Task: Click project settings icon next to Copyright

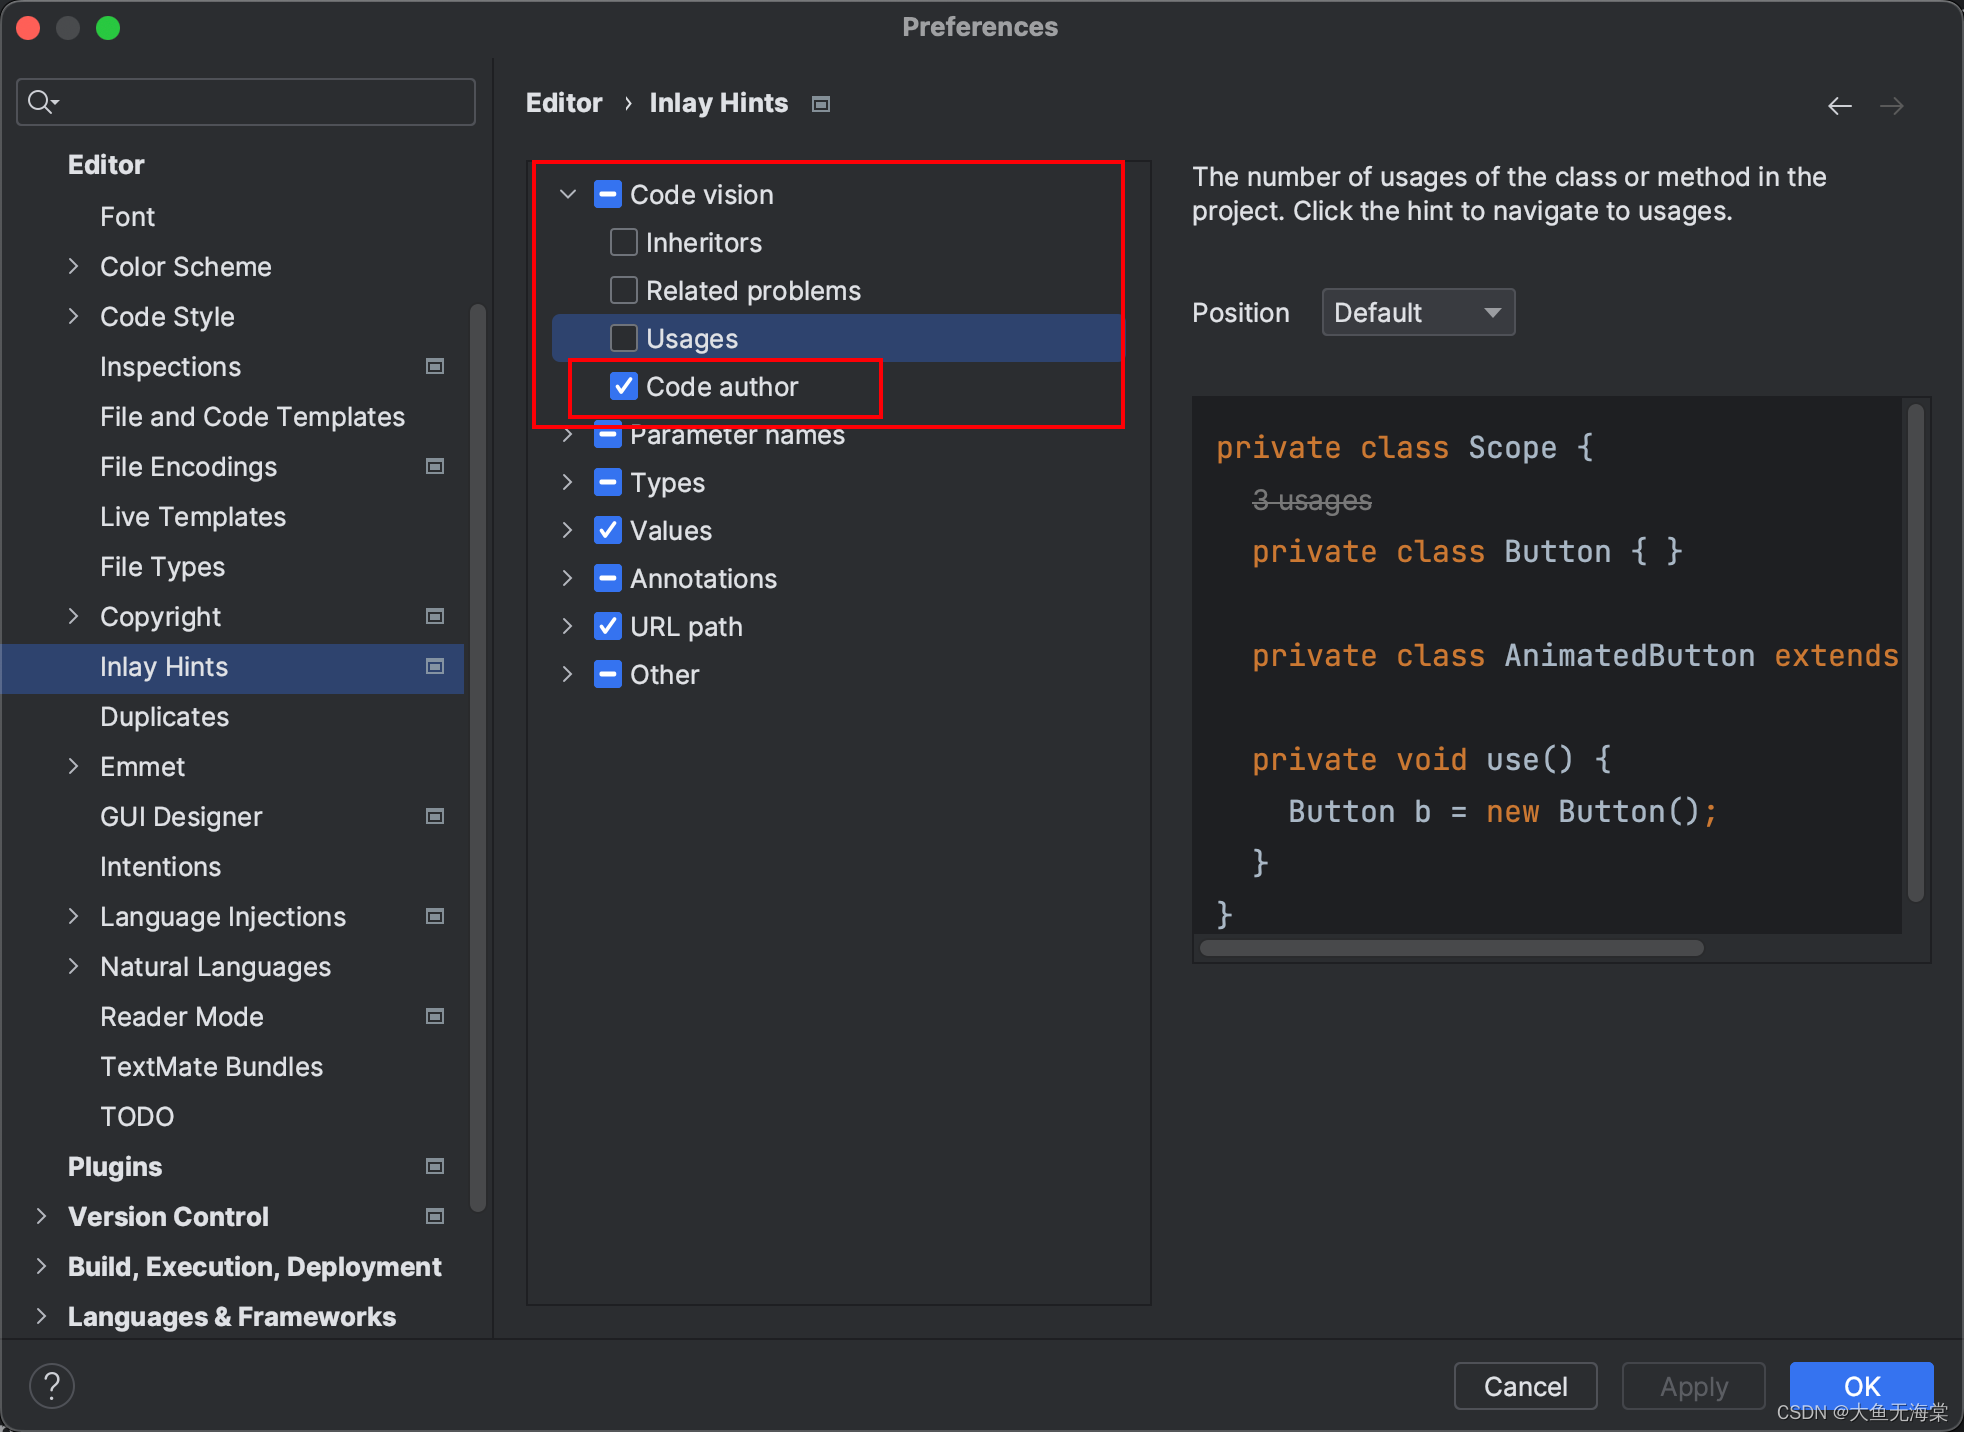Action: click(x=435, y=616)
